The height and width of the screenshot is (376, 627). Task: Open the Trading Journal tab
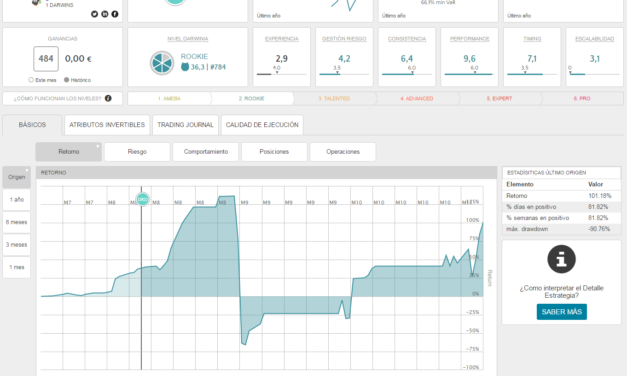pos(186,125)
